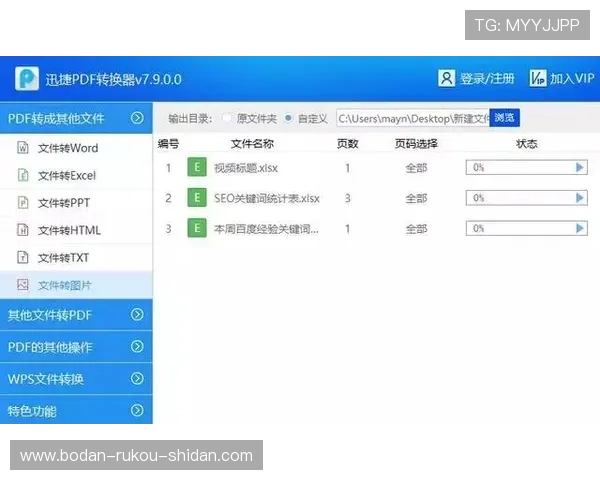Click 全部 page selection for 本周百度经验关键词
Image resolution: width=600 pixels, height=480 pixels.
[416, 229]
